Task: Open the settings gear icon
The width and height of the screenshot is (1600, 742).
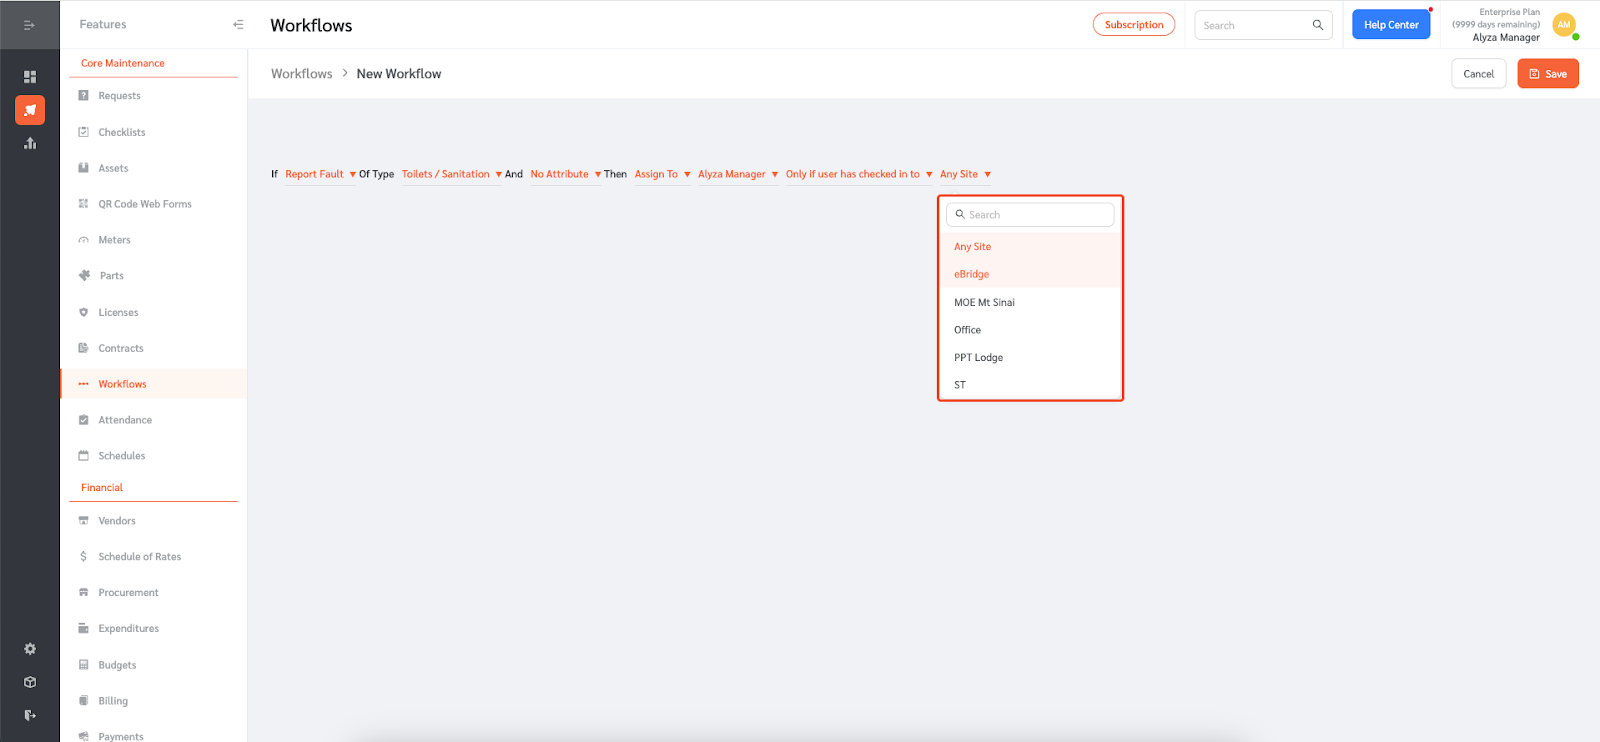Action: pos(30,649)
